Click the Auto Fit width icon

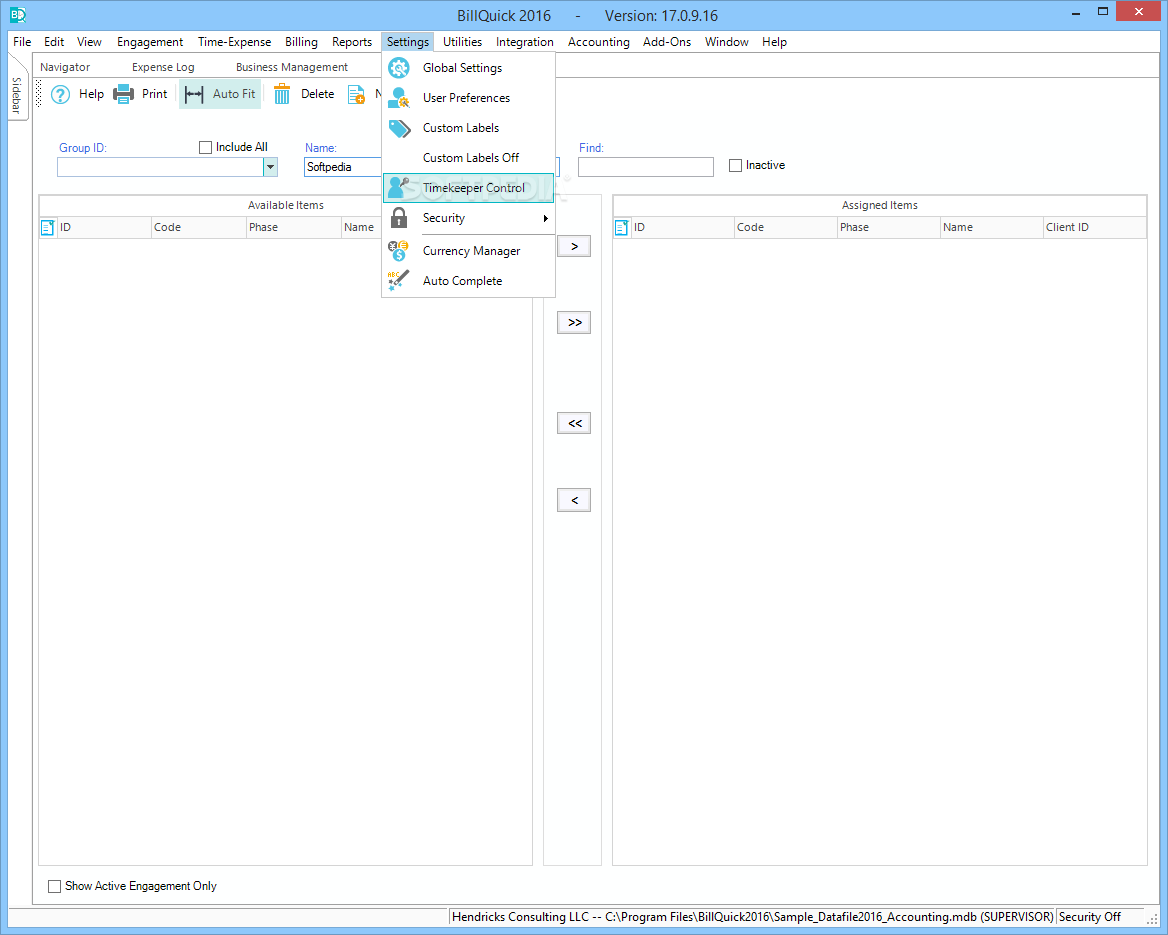coord(194,95)
